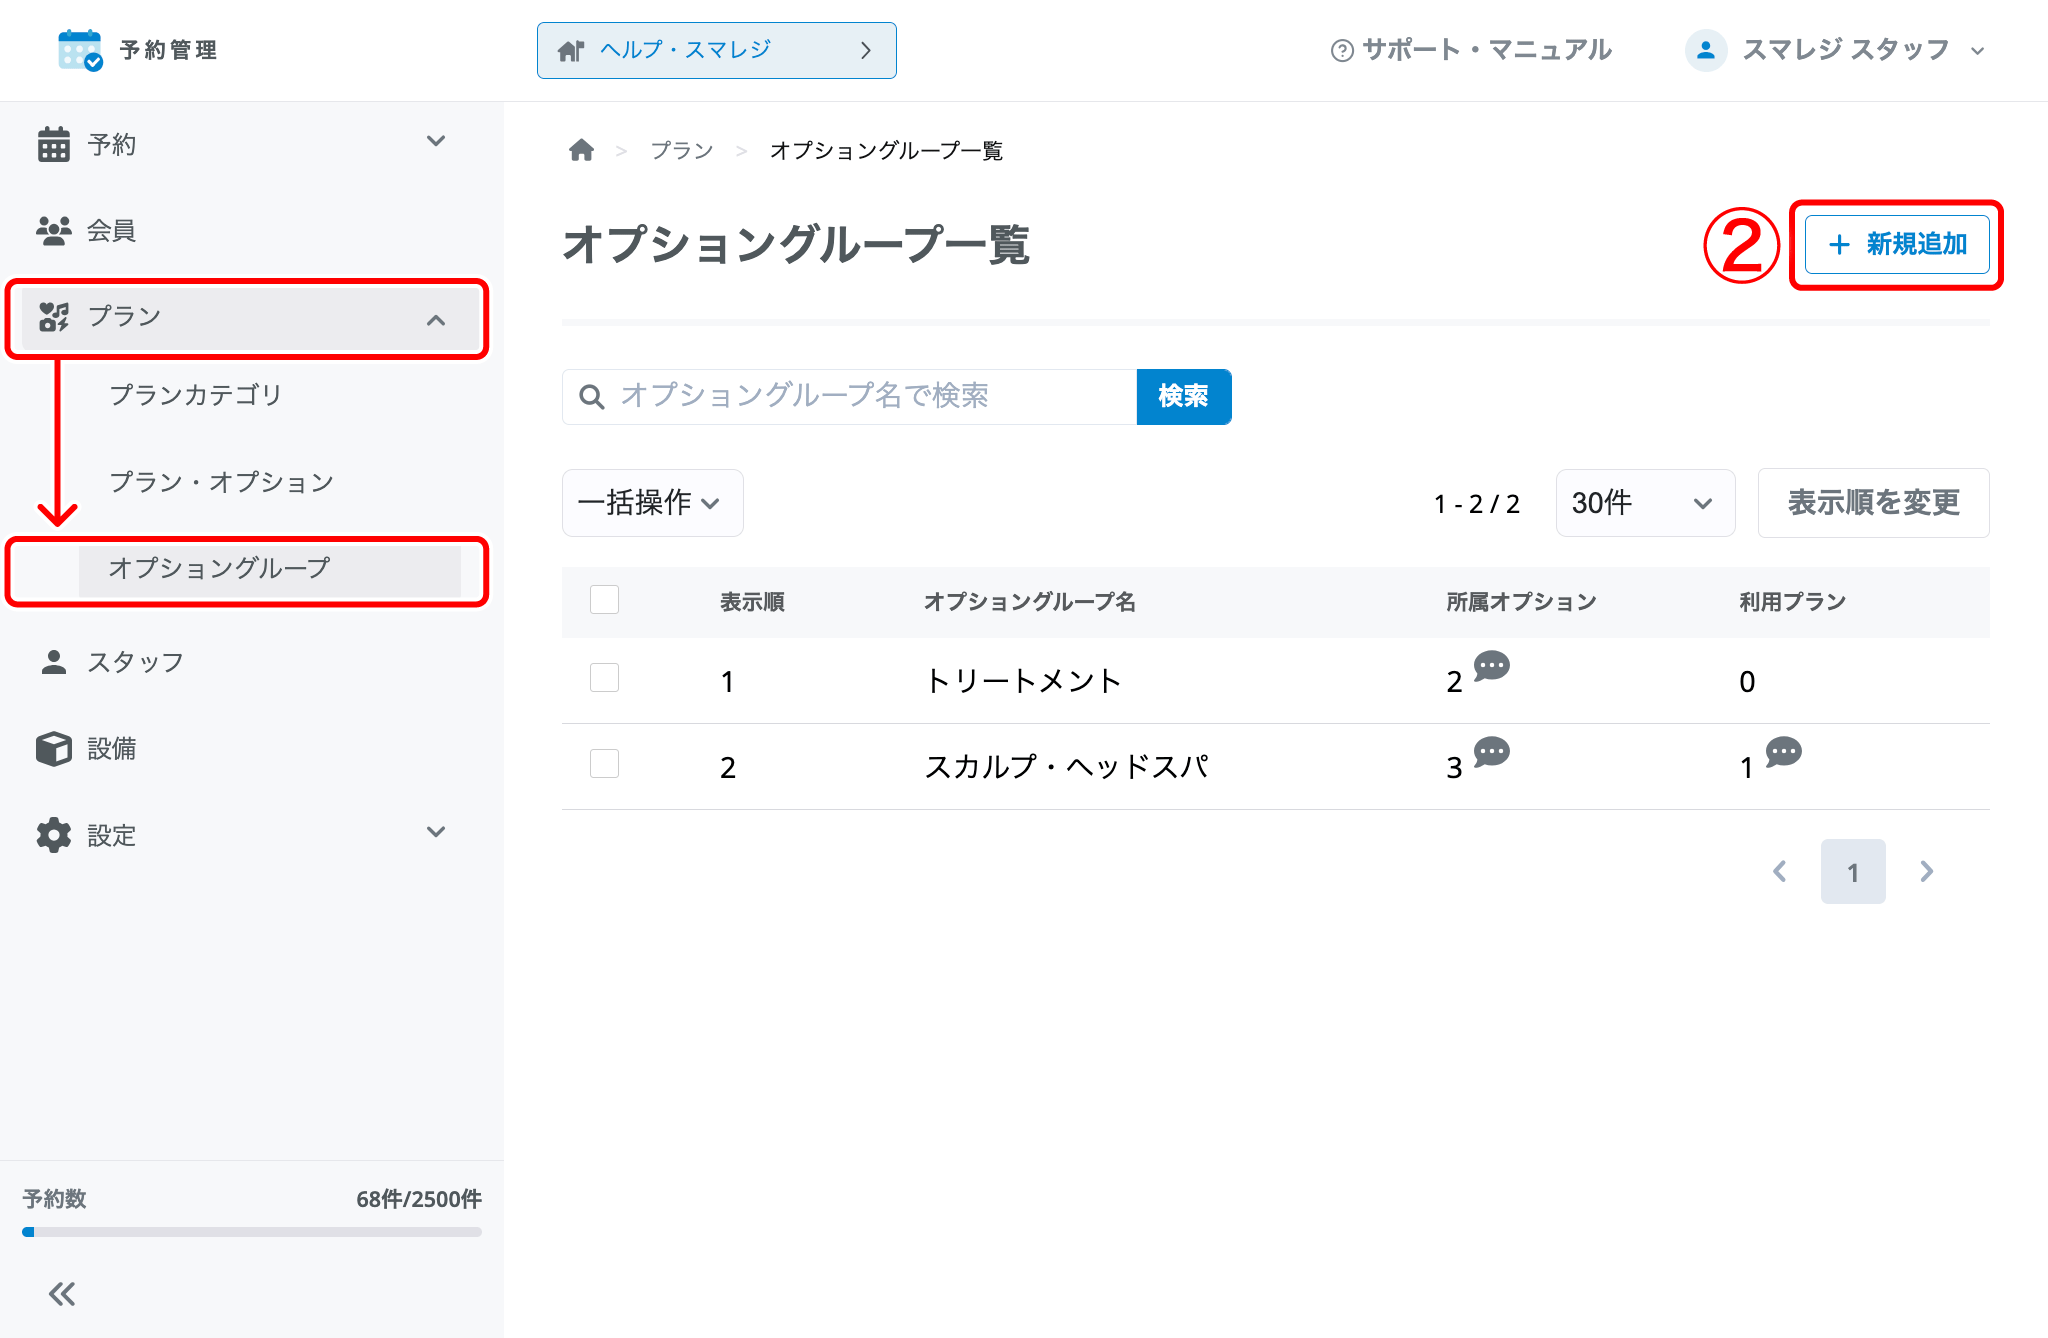The image size is (2048, 1338).
Task: Open the スタッフ sidebar menu item
Action: [136, 662]
